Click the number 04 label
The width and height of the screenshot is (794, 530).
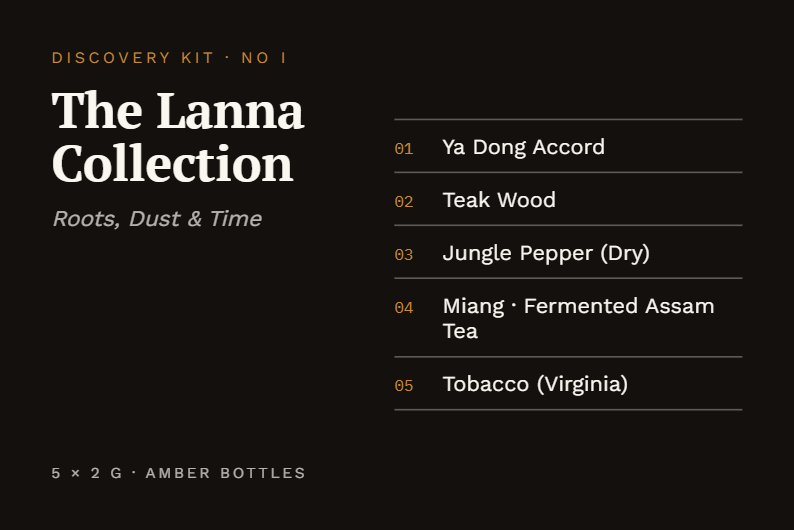(x=404, y=308)
